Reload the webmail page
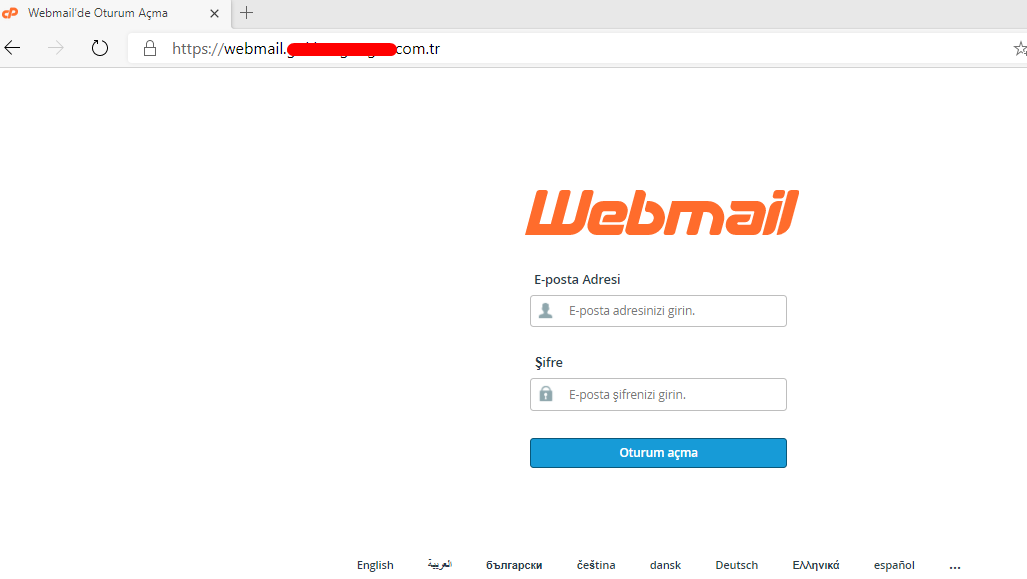 coord(100,48)
